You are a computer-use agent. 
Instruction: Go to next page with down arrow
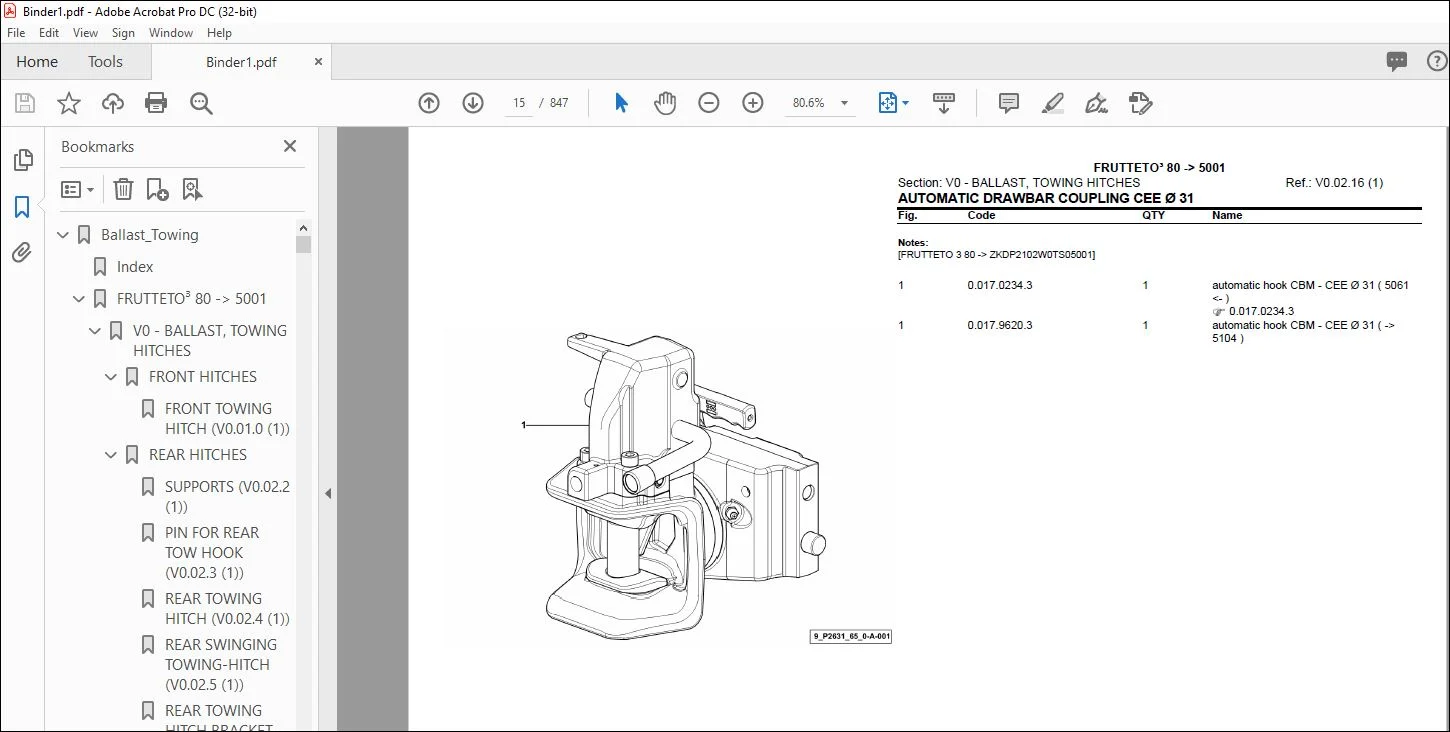(x=473, y=103)
